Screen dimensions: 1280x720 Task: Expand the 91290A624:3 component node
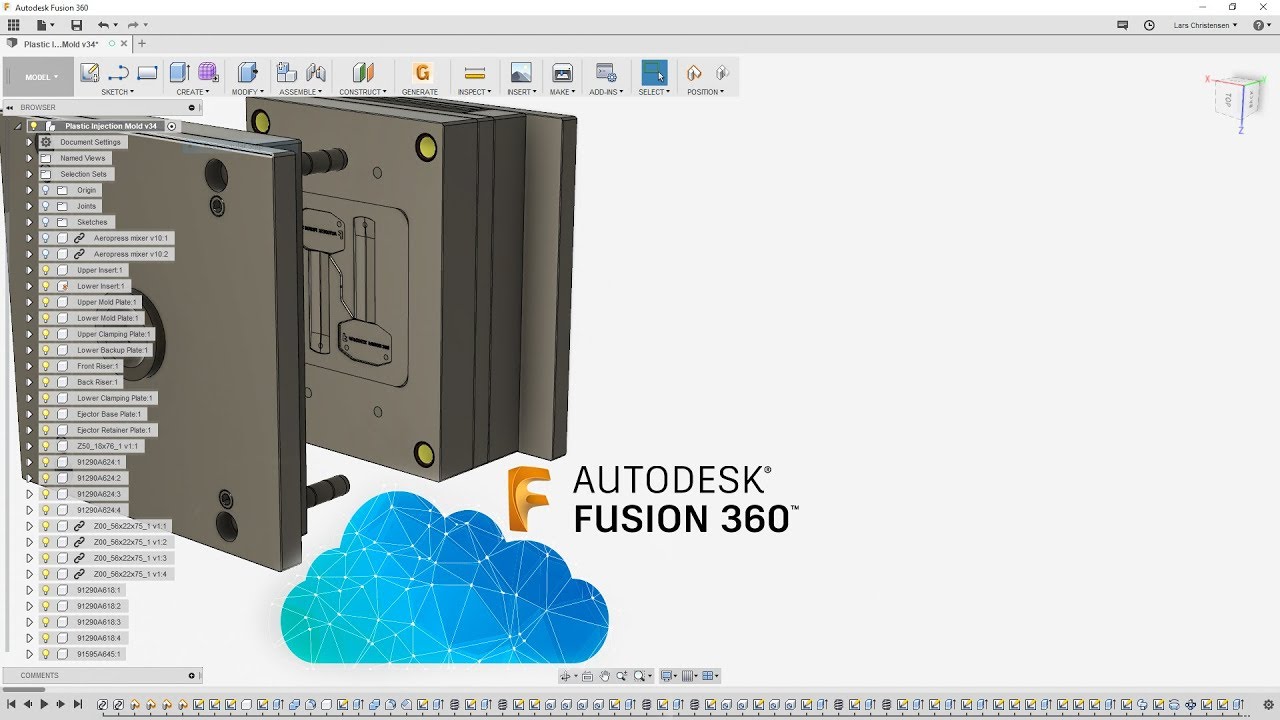pos(29,494)
